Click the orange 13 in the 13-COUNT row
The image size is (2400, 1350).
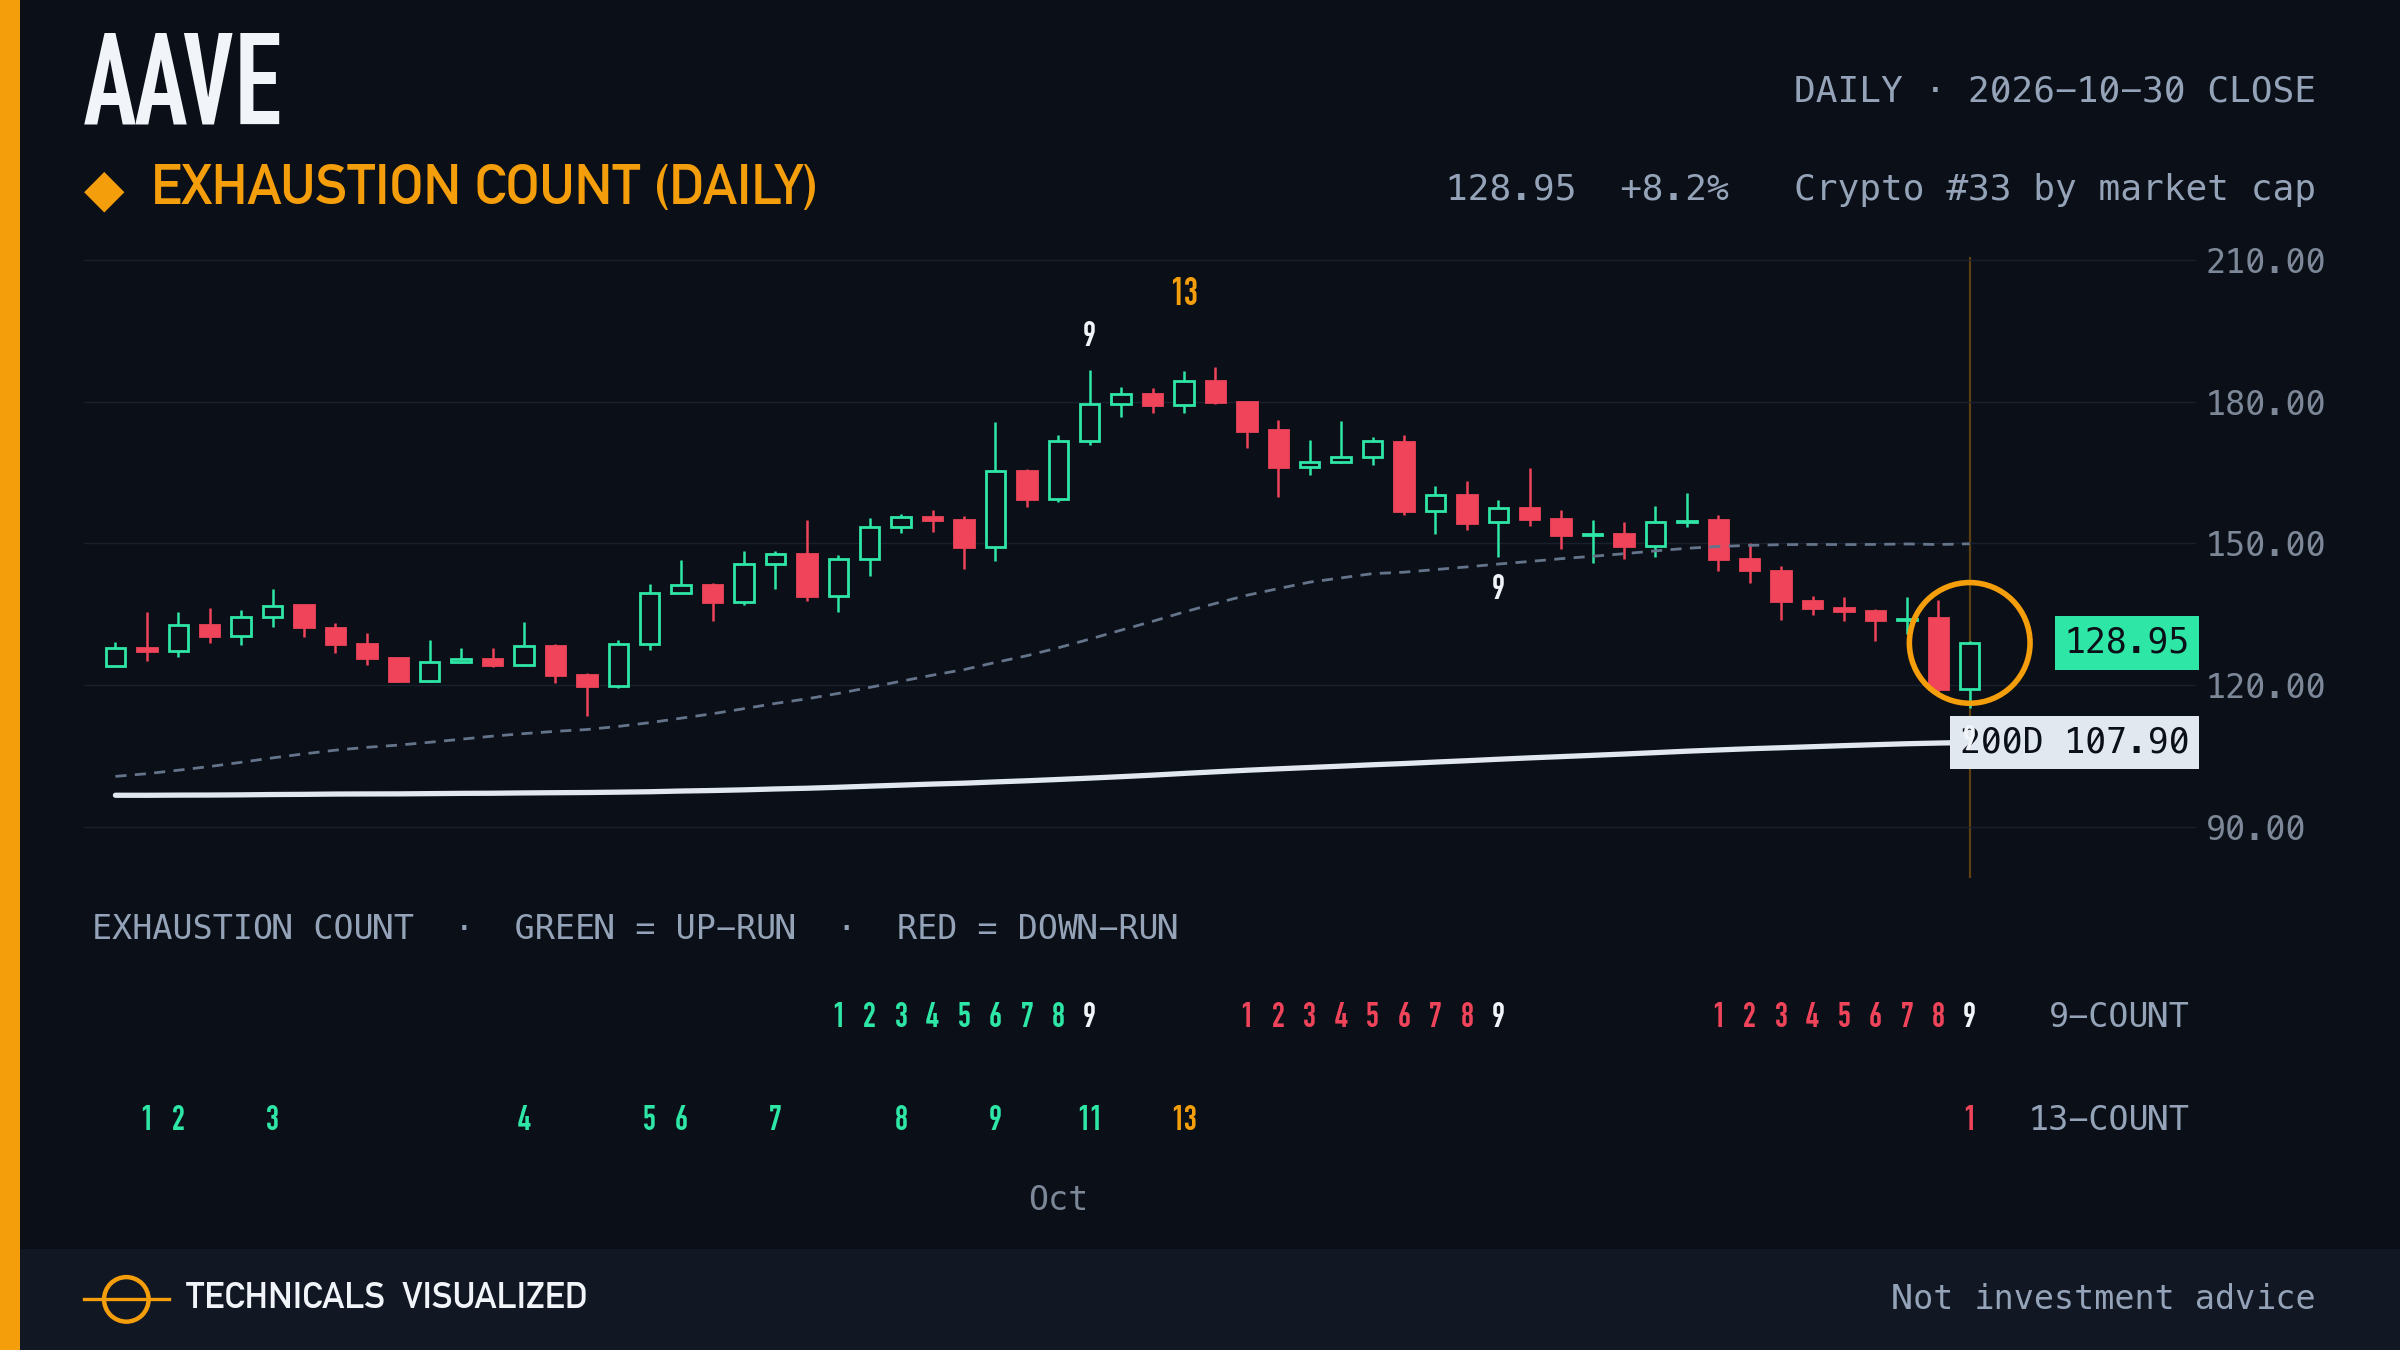click(1184, 1118)
